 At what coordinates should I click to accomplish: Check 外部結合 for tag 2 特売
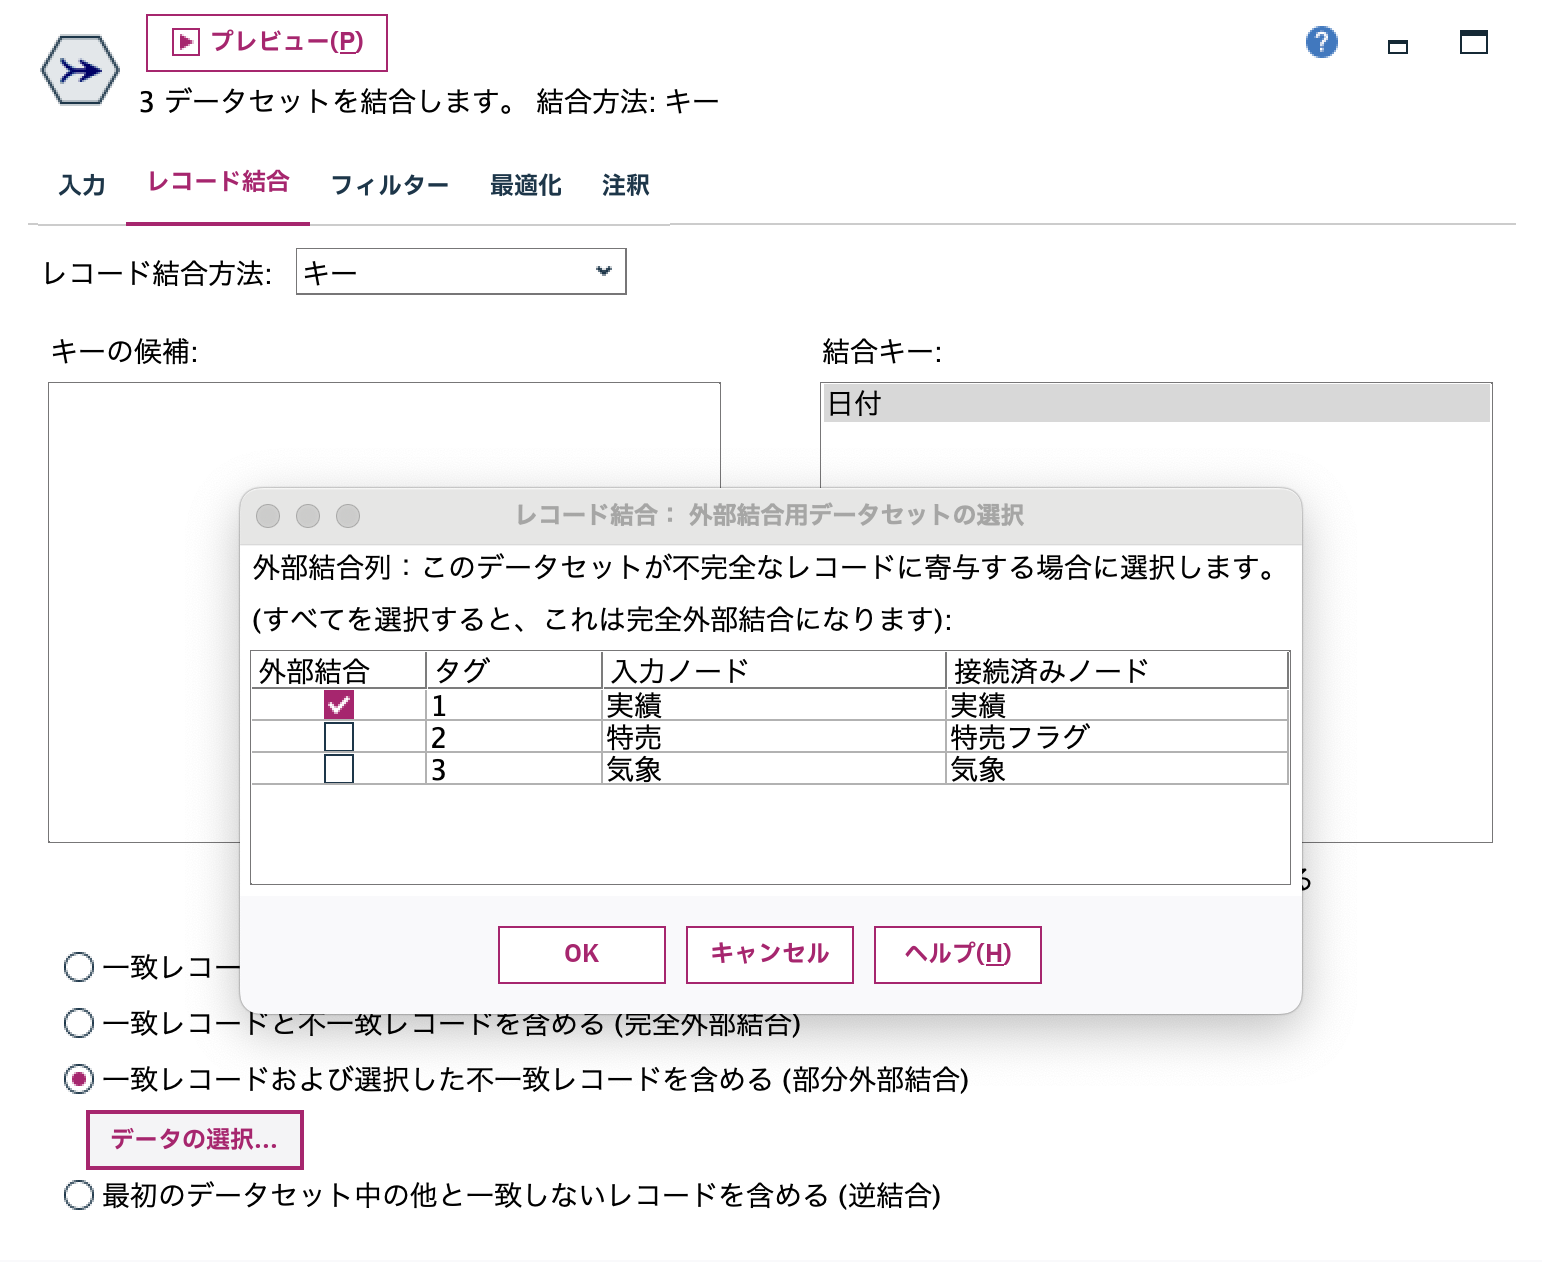[x=339, y=737]
